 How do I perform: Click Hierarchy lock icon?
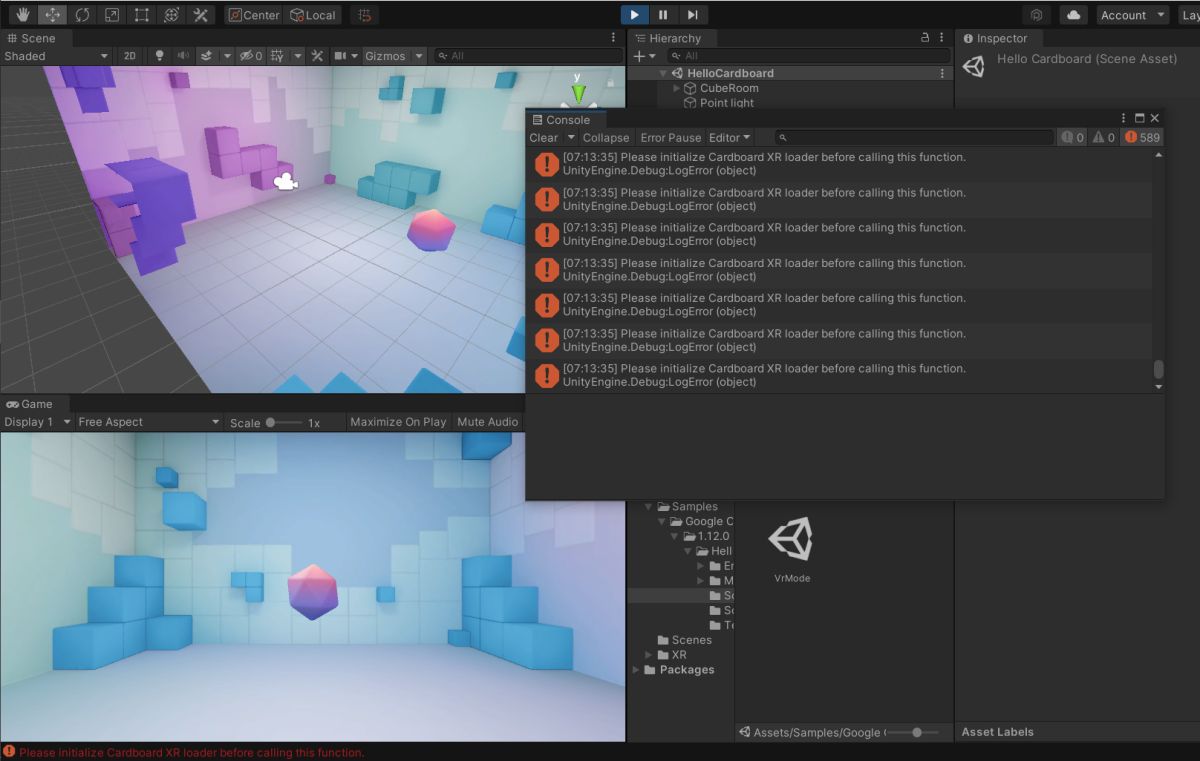coord(925,38)
